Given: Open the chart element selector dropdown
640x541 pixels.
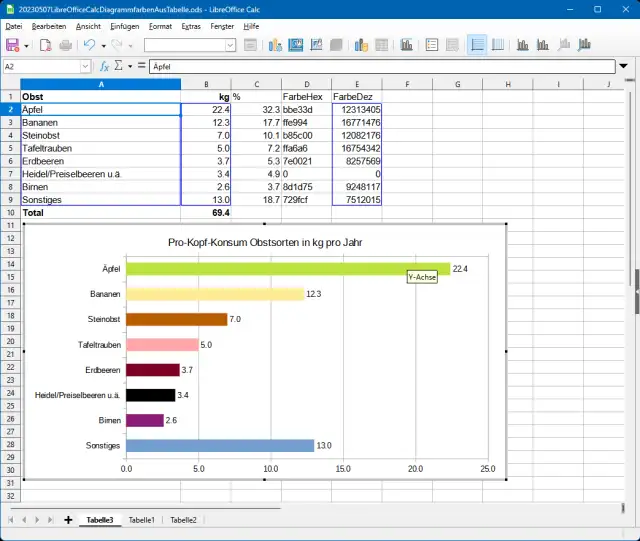Looking at the screenshot, I should (x=230, y=45).
